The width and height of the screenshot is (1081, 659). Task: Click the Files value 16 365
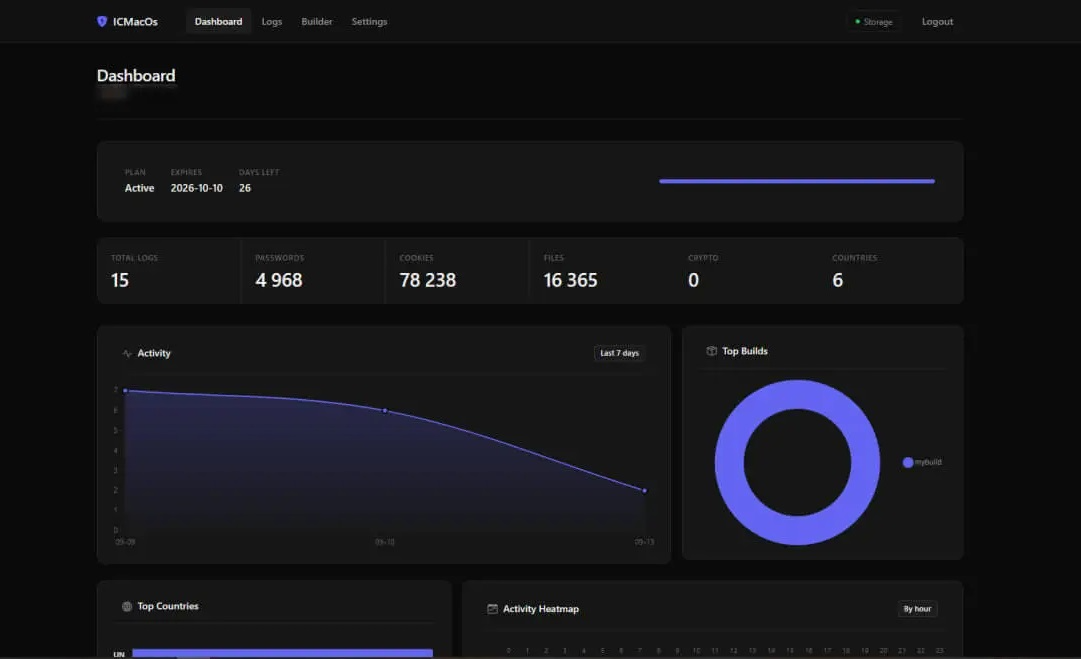tap(570, 281)
